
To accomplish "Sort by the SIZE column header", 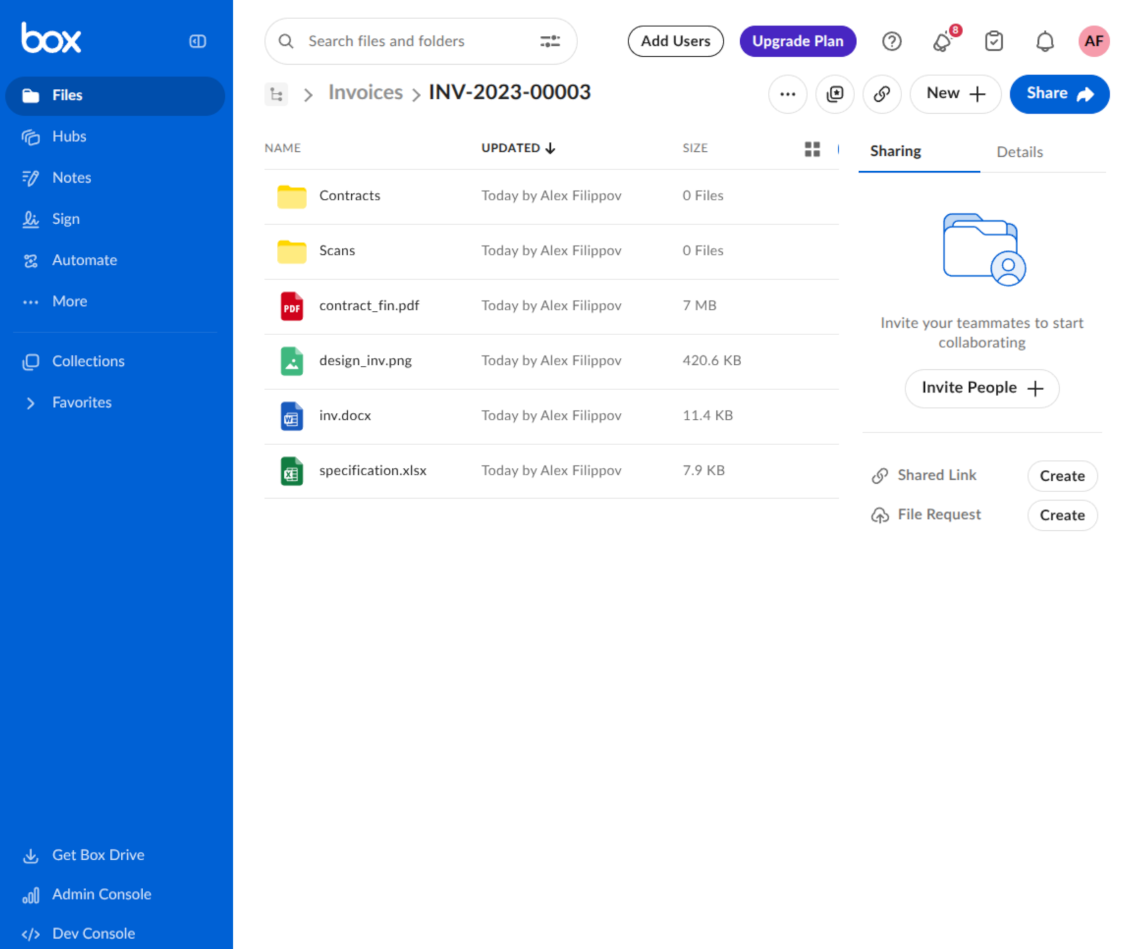I will coord(695,148).
